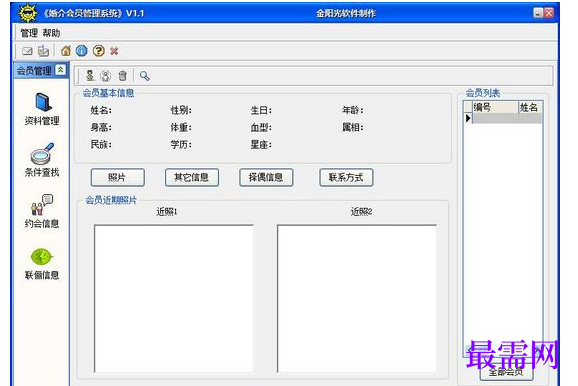
Task: Close the window with red X
Action: (549, 13)
